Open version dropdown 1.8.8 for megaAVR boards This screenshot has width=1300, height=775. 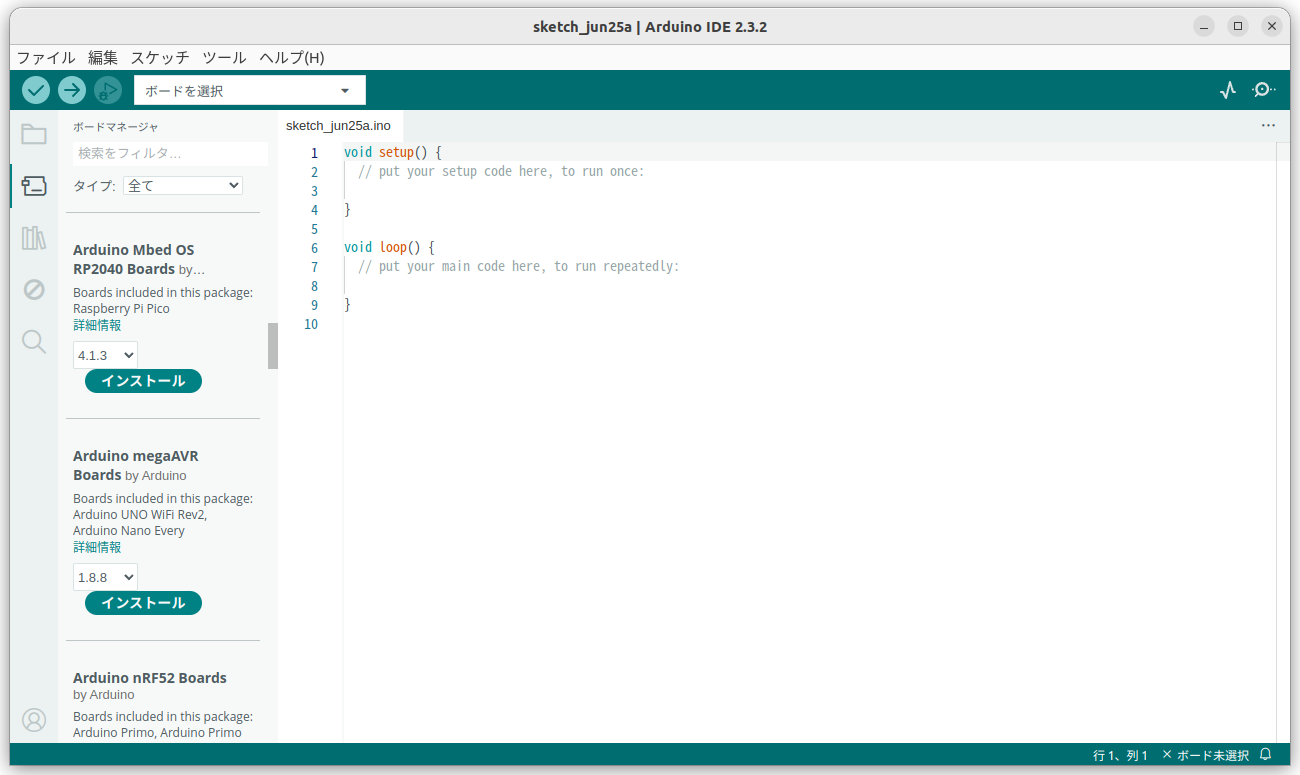tap(105, 577)
